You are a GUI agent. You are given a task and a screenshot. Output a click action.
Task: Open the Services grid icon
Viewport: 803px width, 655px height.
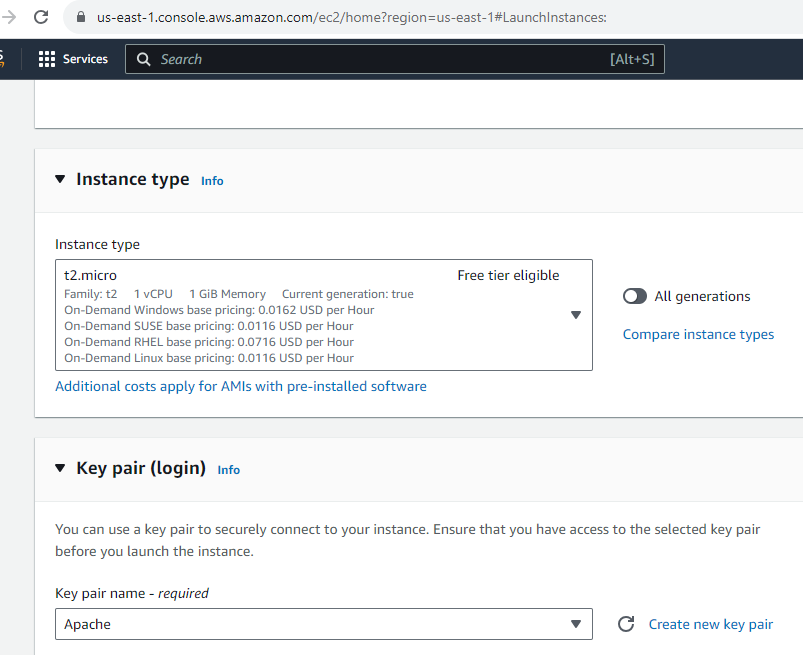tap(47, 59)
